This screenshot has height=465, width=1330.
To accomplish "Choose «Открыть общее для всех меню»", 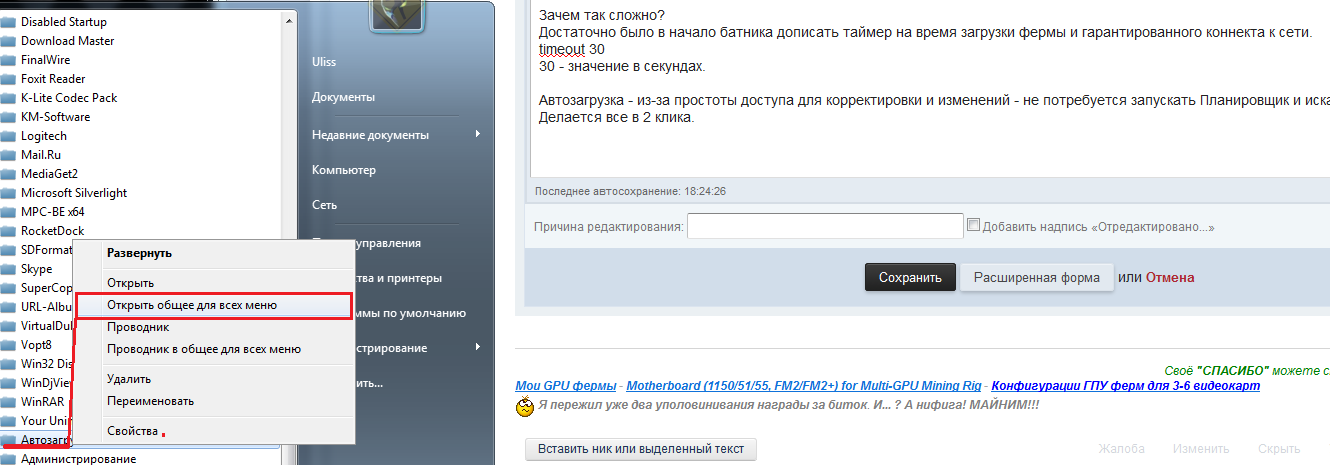I will coord(192,305).
